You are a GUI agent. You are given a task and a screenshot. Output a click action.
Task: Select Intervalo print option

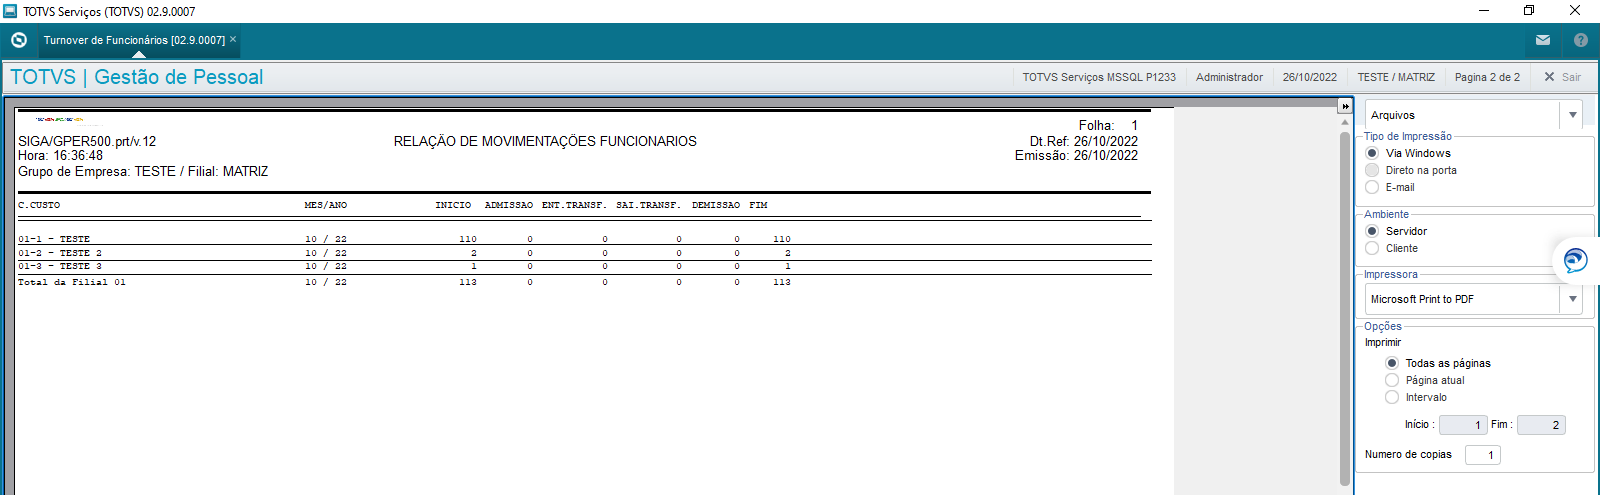click(1392, 397)
